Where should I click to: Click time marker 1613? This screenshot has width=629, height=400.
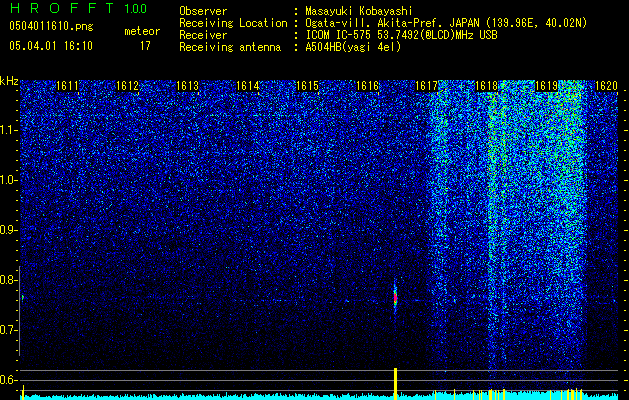click(x=187, y=86)
